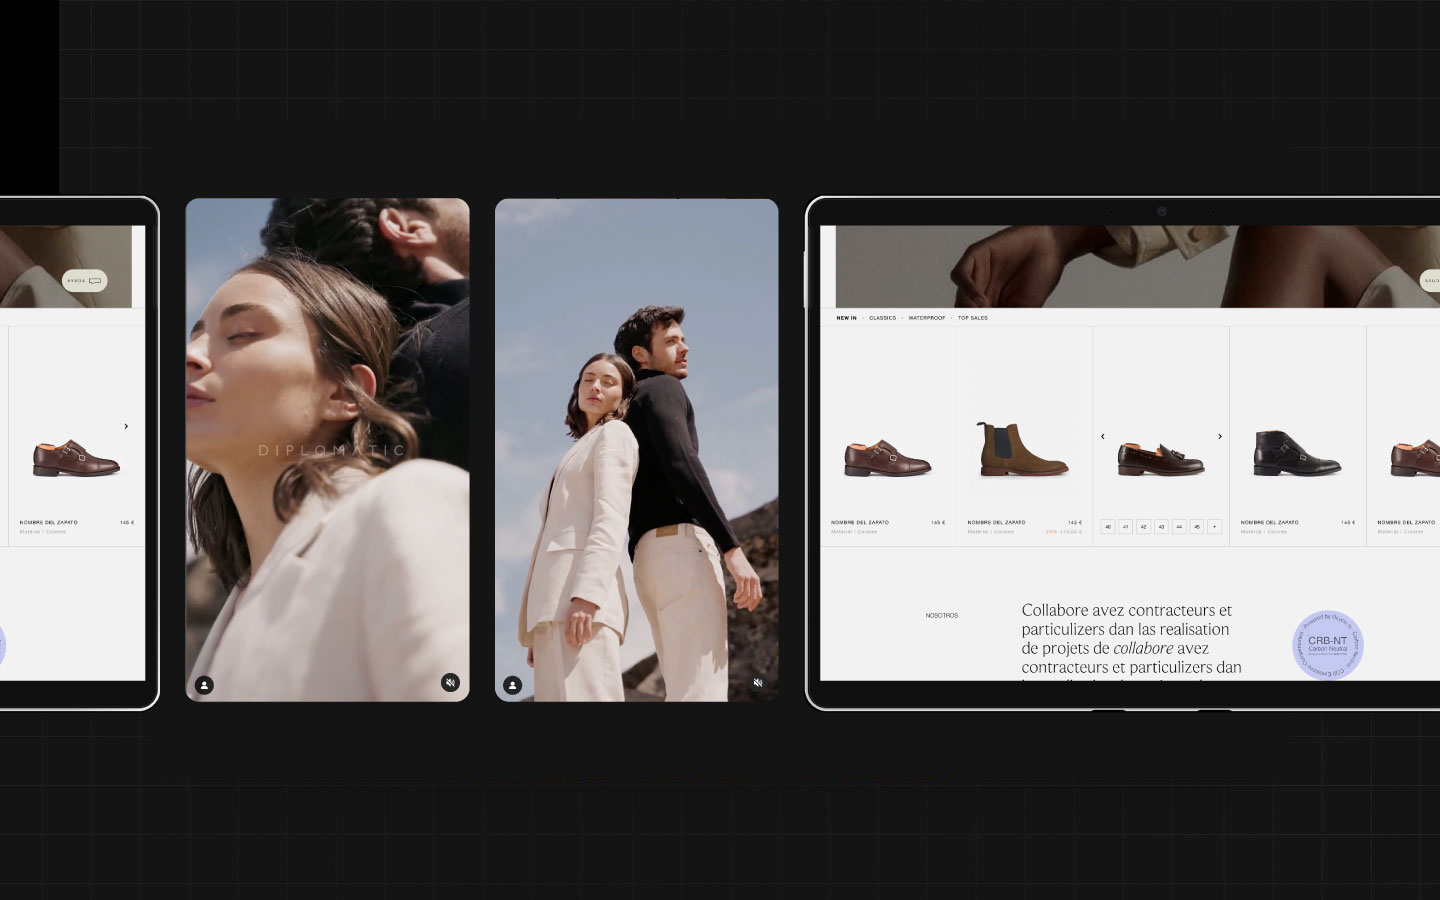Open profile icon on standing couple video
The image size is (1440, 900).
pos(512,685)
